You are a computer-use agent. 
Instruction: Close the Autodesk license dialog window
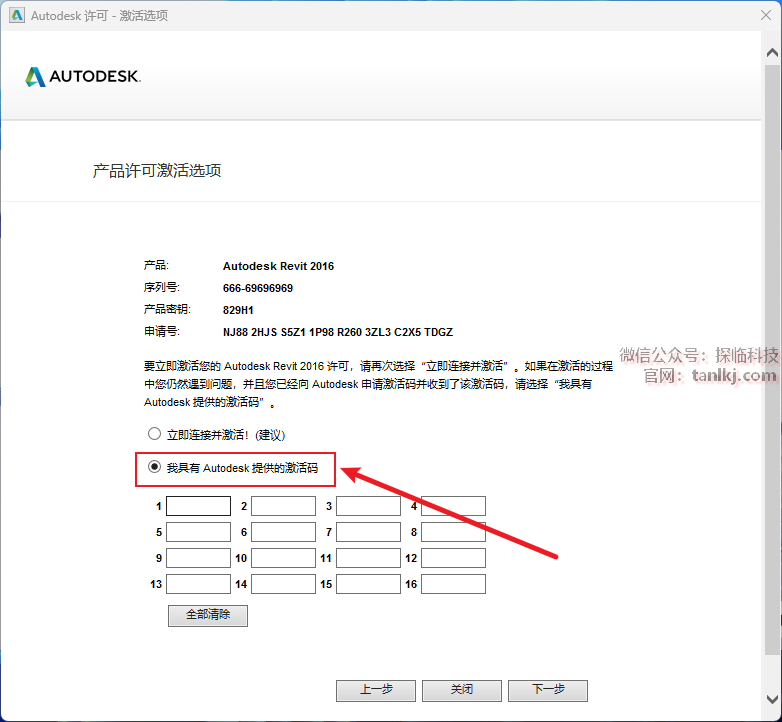point(766,15)
